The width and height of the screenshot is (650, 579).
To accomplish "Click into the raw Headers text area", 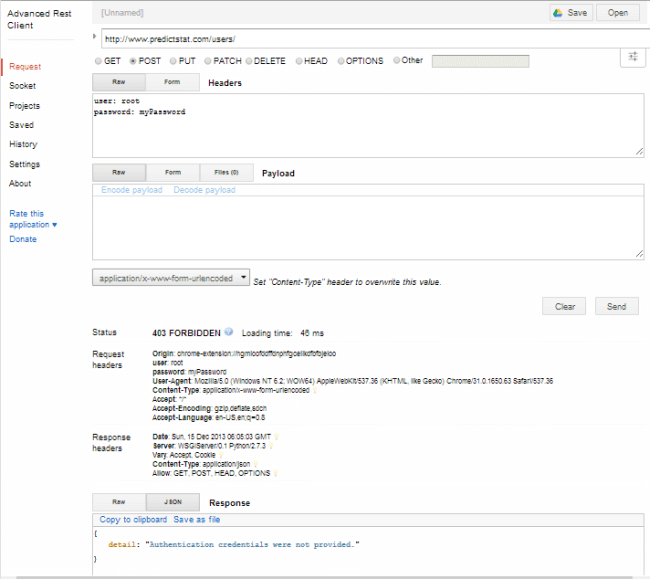I will [368, 126].
